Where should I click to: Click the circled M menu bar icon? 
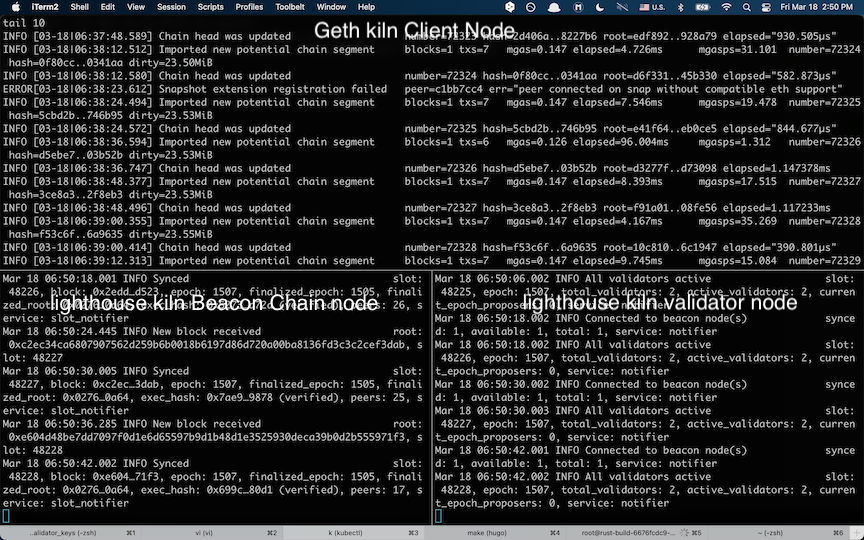pyautogui.click(x=578, y=7)
